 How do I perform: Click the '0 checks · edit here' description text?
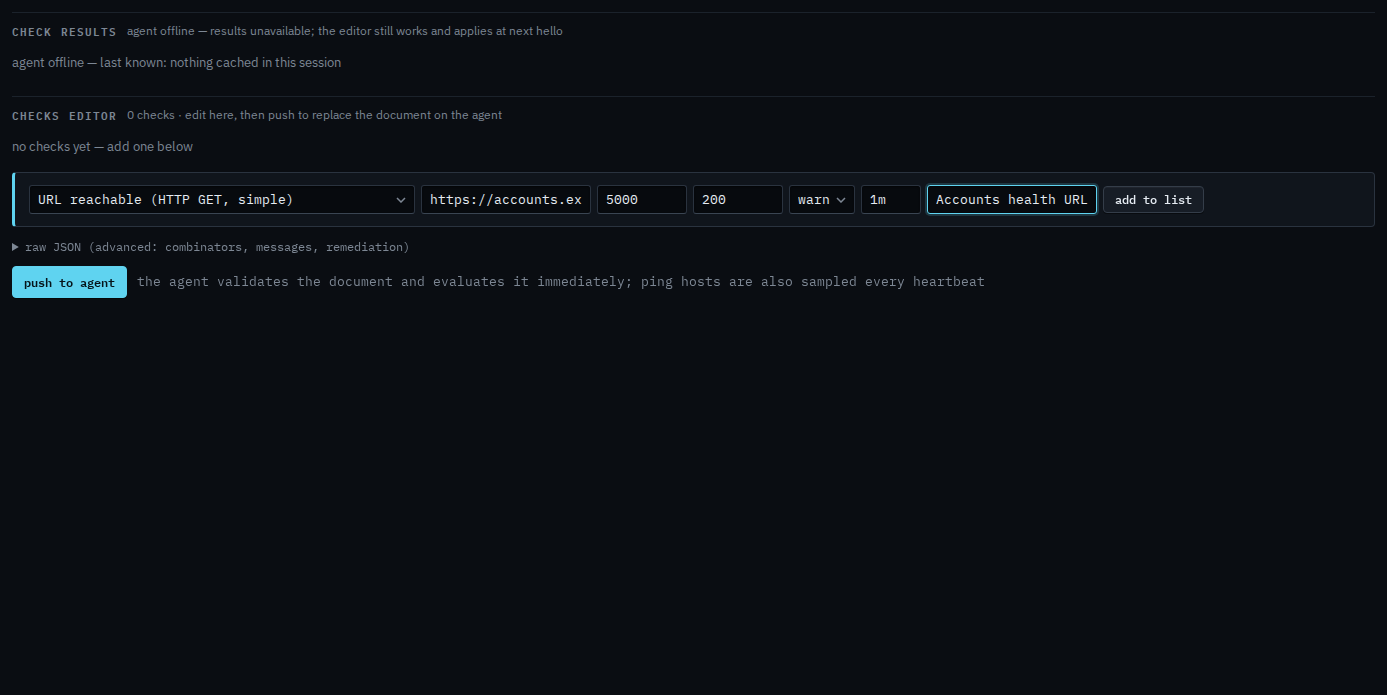(314, 115)
